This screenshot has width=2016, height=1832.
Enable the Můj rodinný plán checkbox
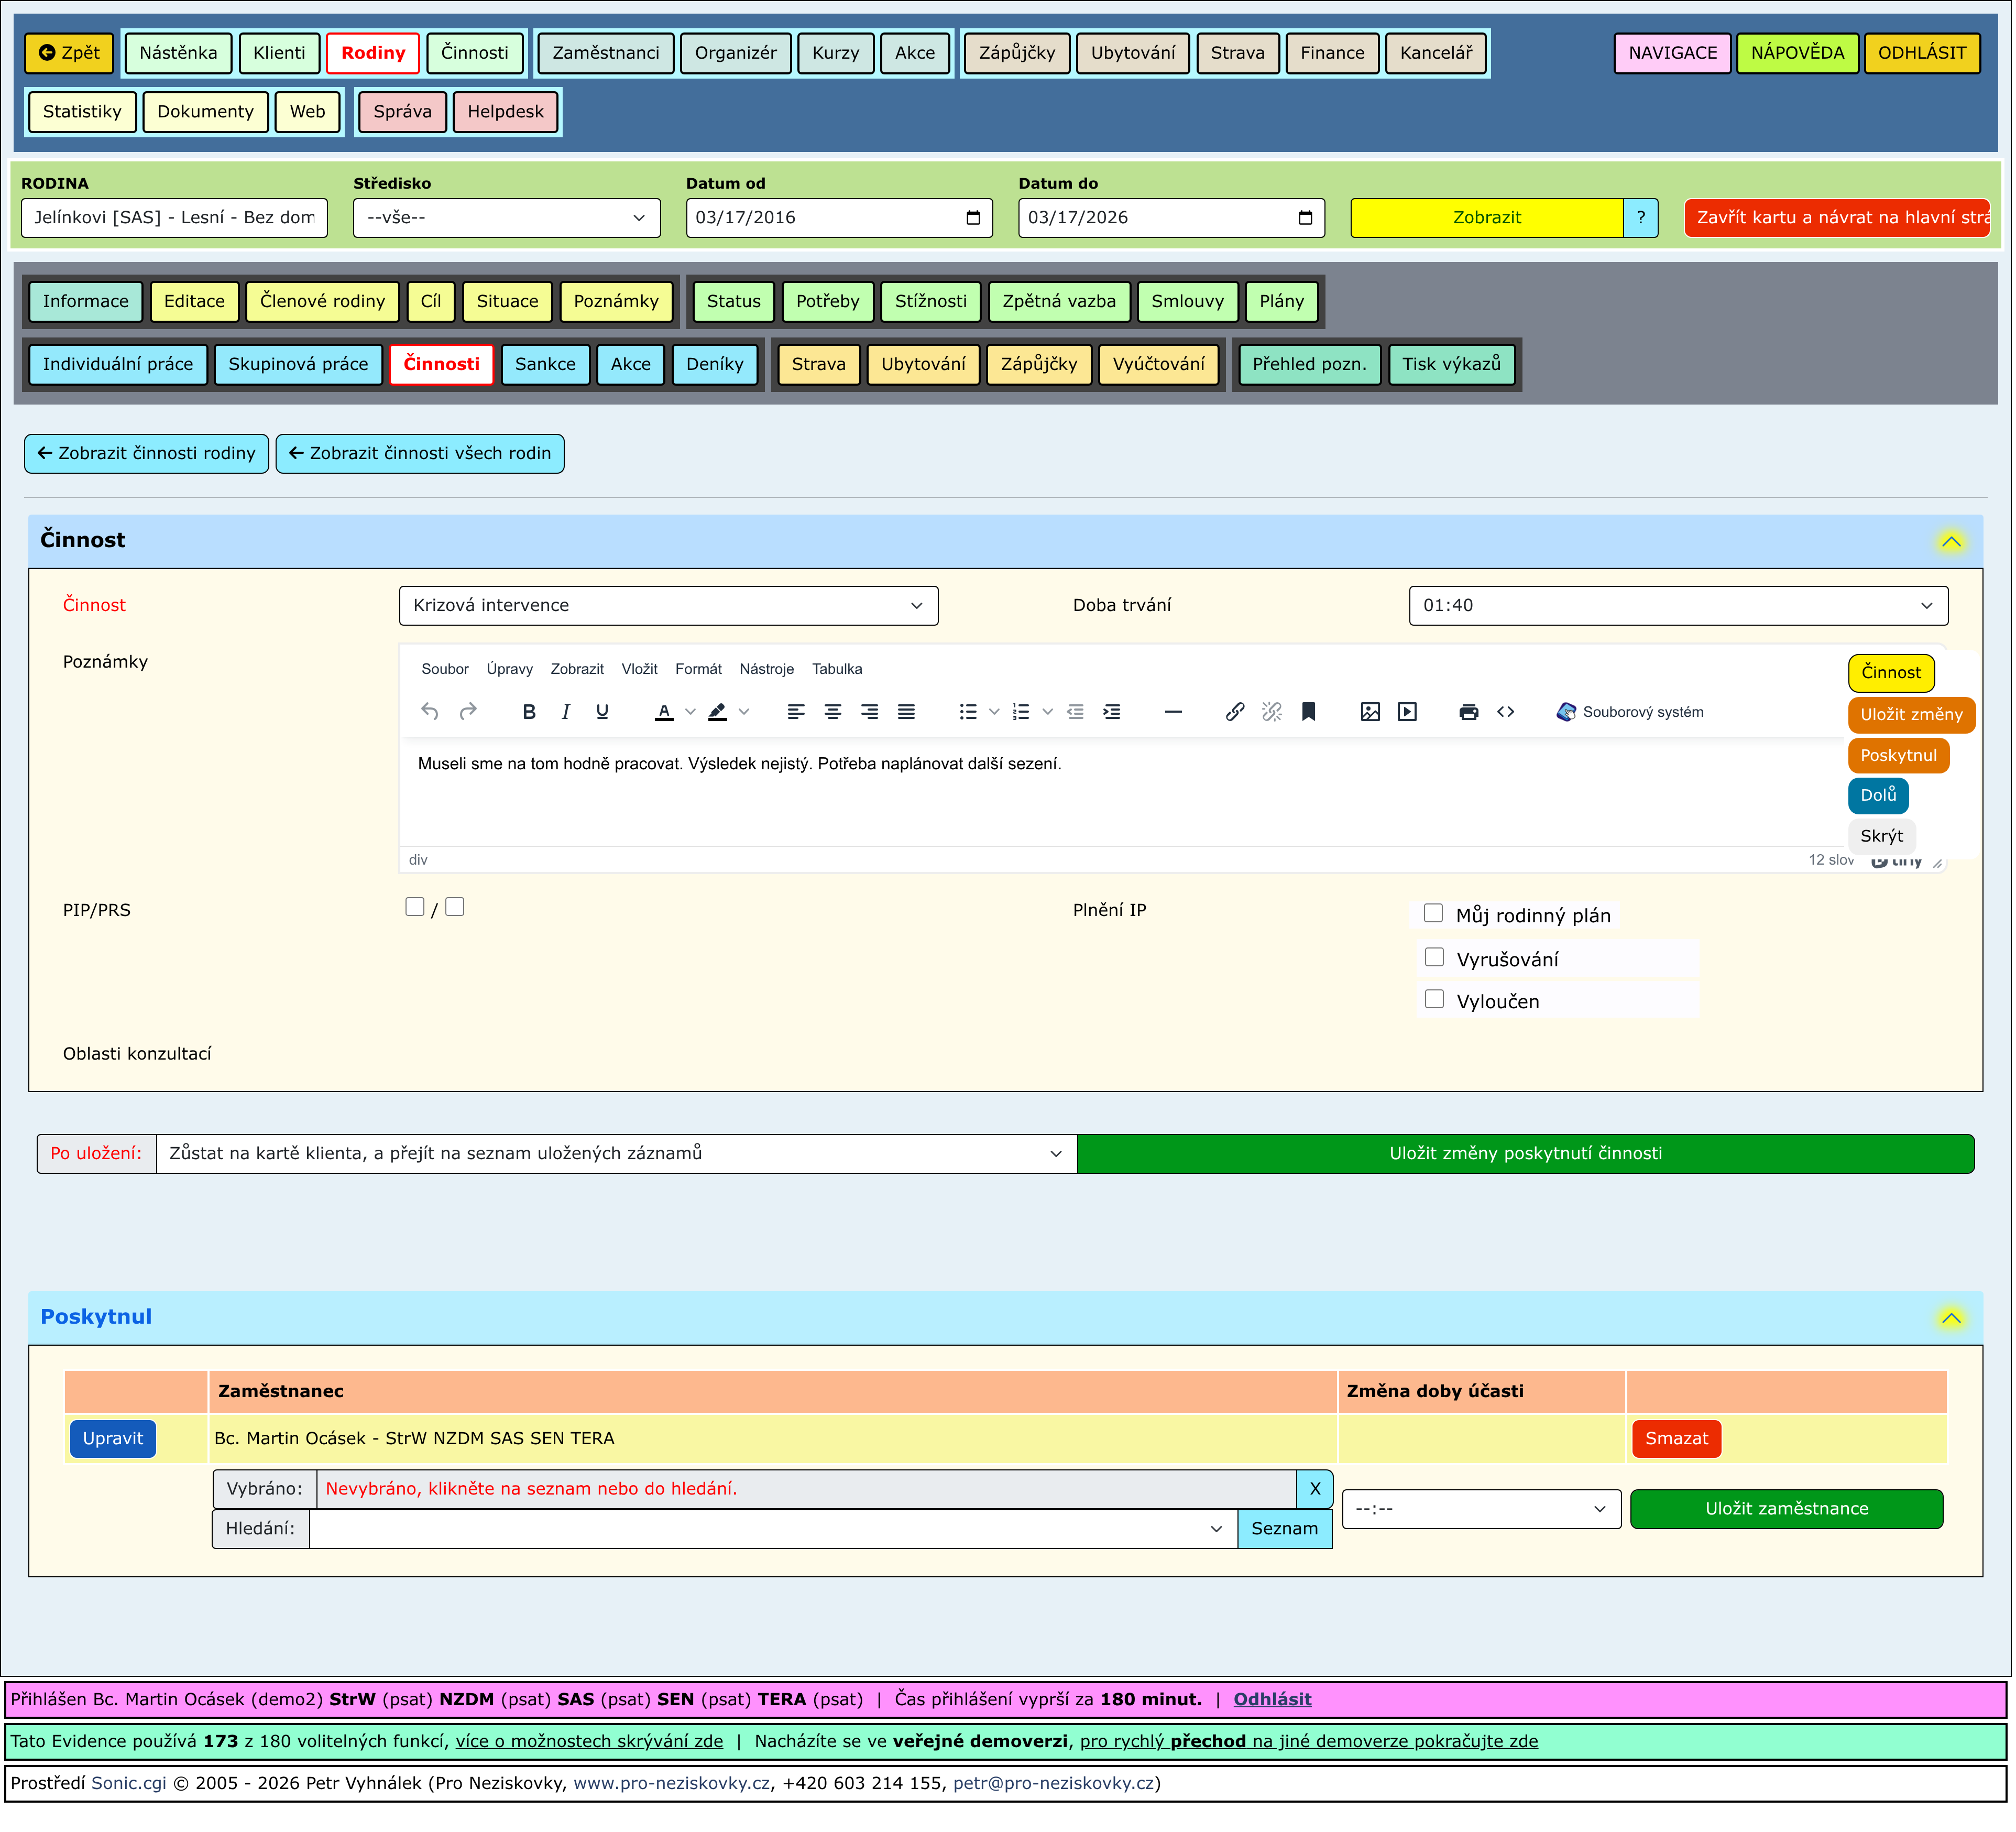click(1433, 914)
